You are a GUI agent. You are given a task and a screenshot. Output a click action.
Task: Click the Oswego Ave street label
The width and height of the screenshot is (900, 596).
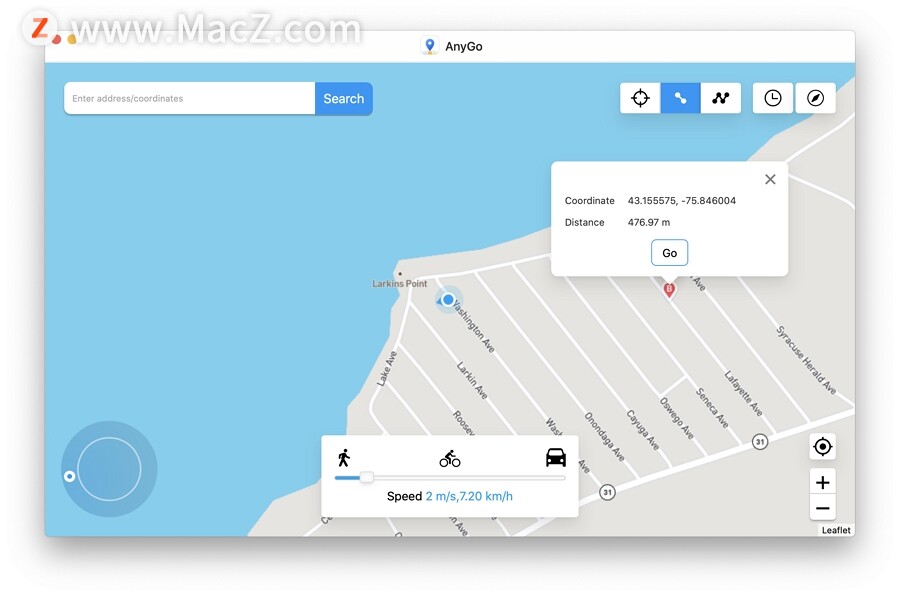pos(677,418)
